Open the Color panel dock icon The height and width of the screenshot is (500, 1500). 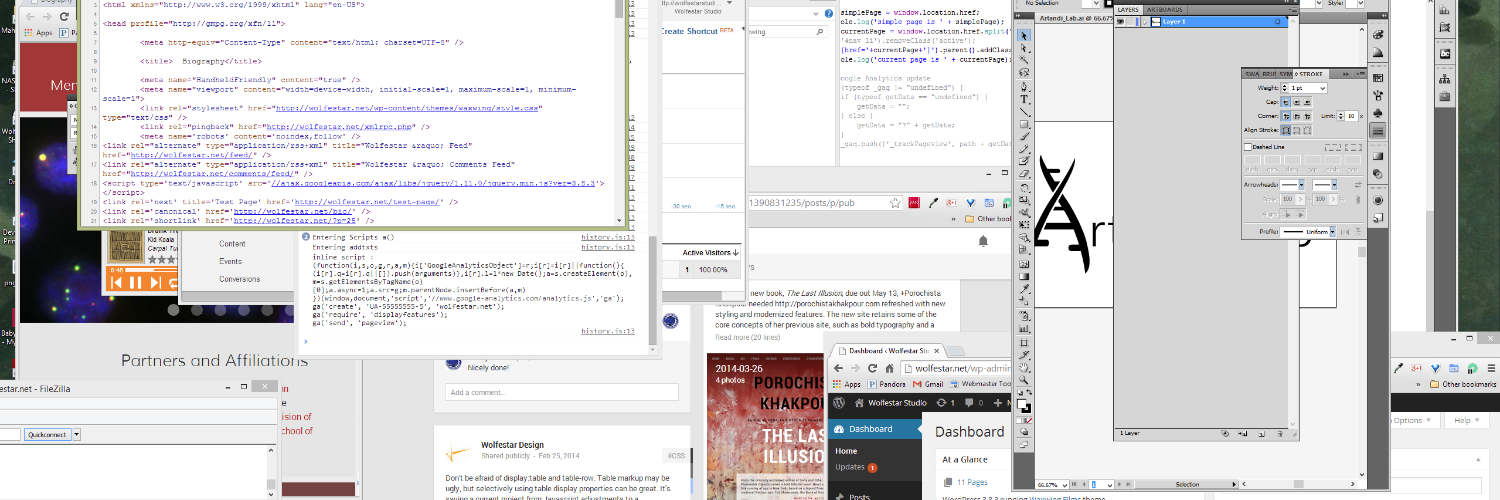pos(1378,34)
